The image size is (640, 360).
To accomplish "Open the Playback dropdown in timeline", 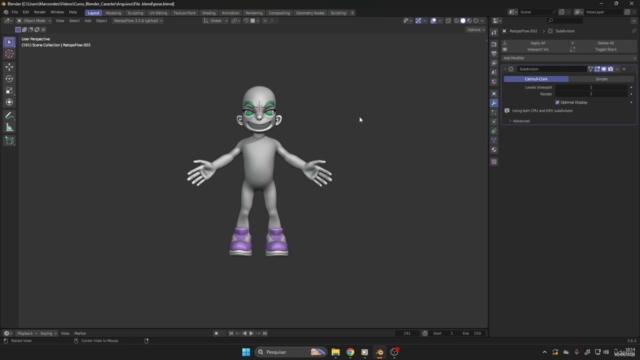I will [x=27, y=333].
